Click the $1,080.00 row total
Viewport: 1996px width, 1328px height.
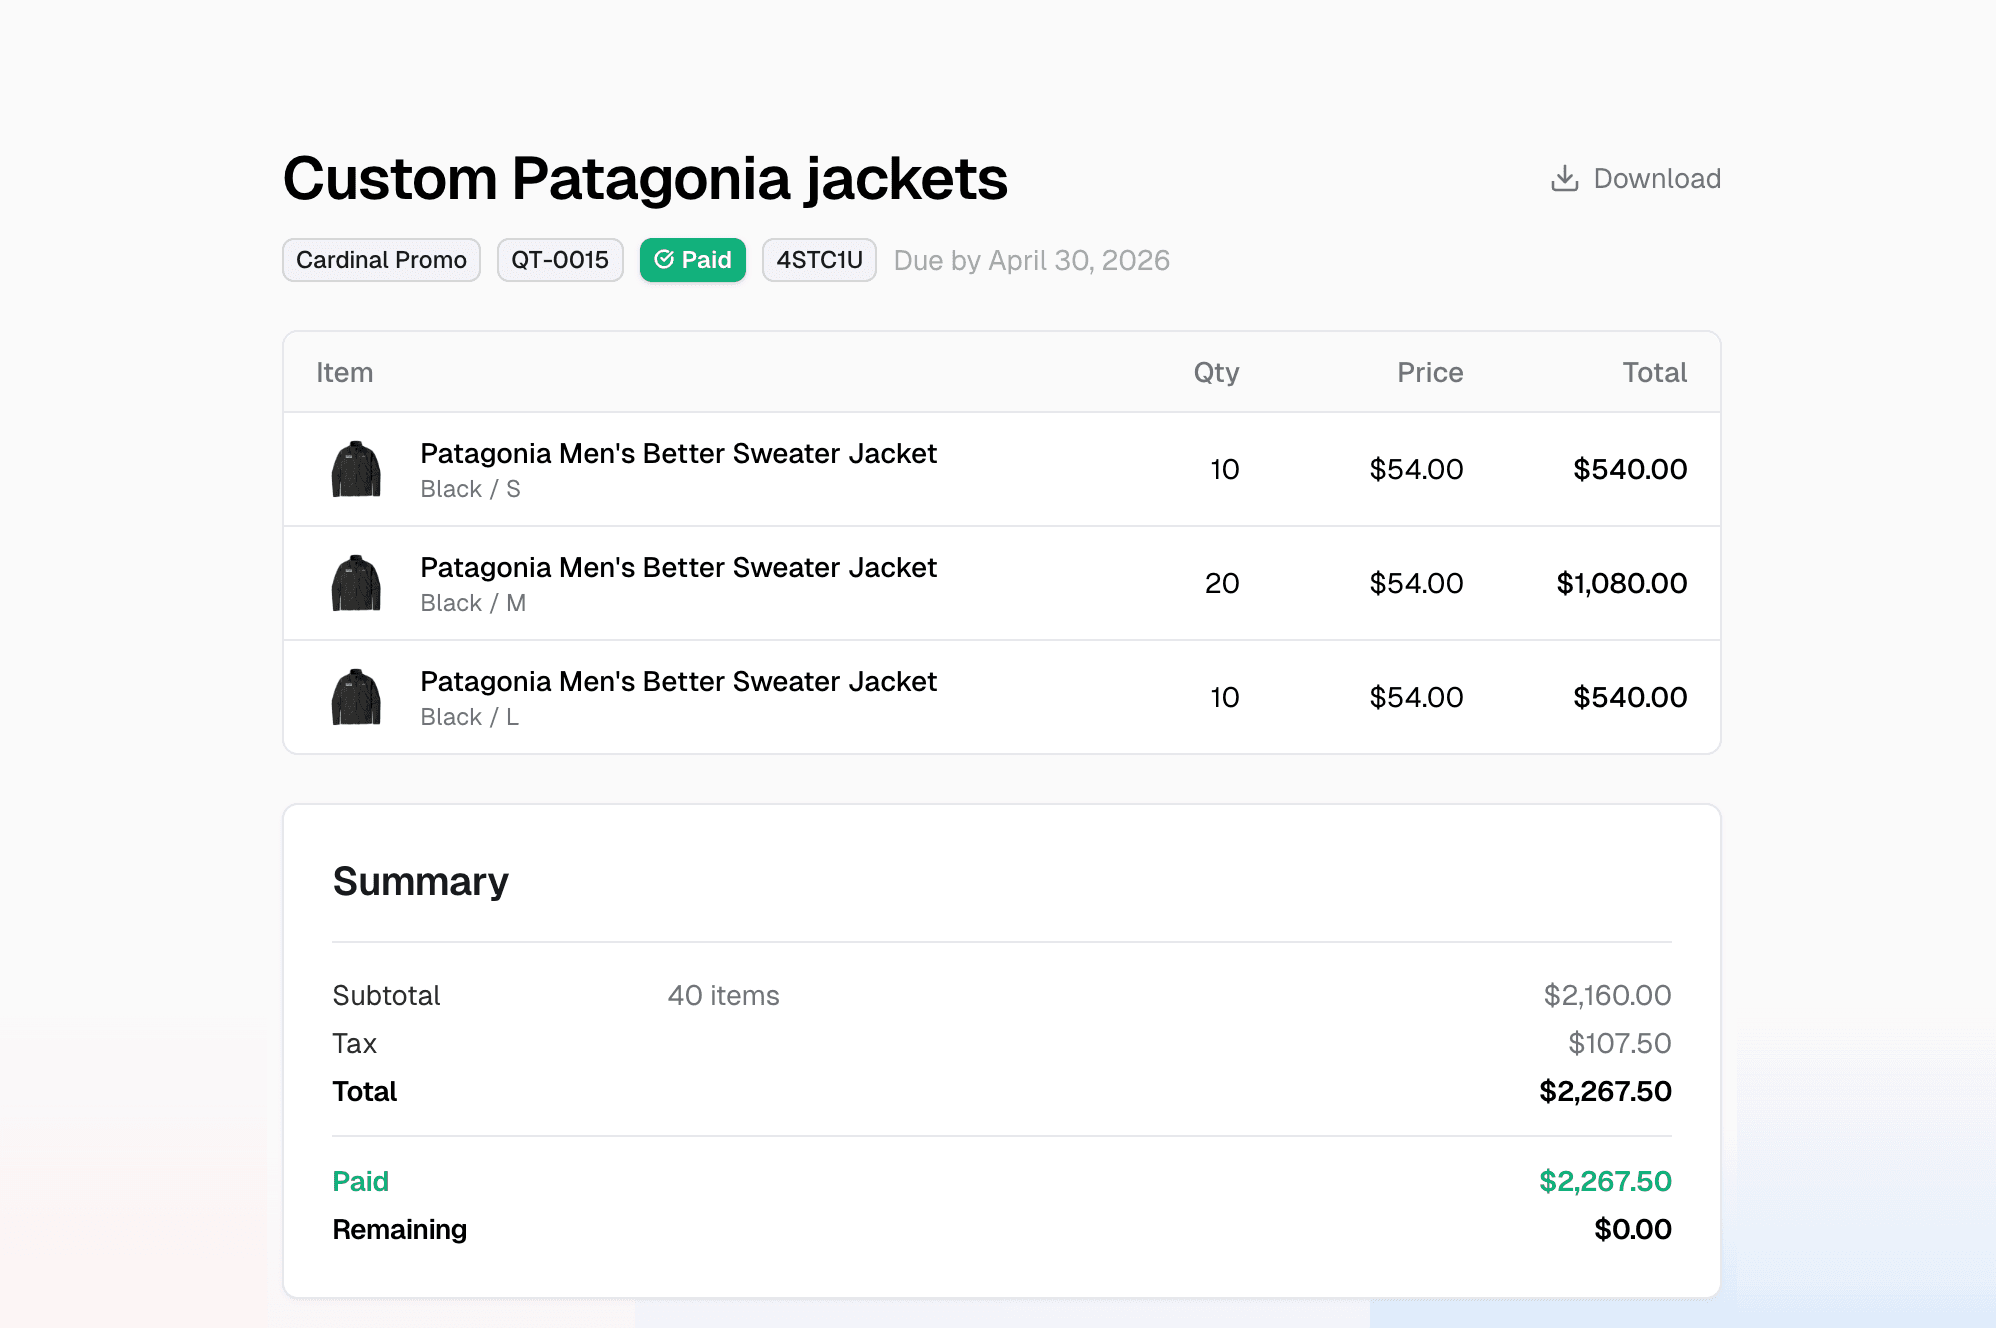(x=1622, y=583)
